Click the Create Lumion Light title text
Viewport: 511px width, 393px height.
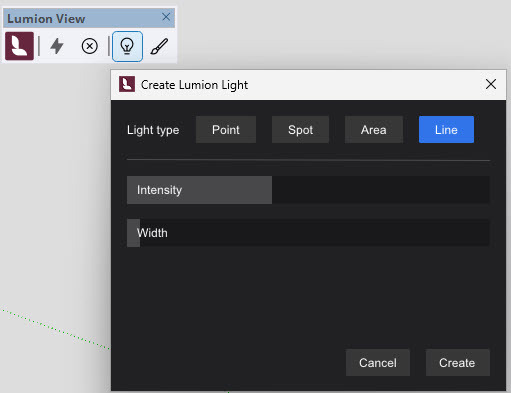pos(194,85)
